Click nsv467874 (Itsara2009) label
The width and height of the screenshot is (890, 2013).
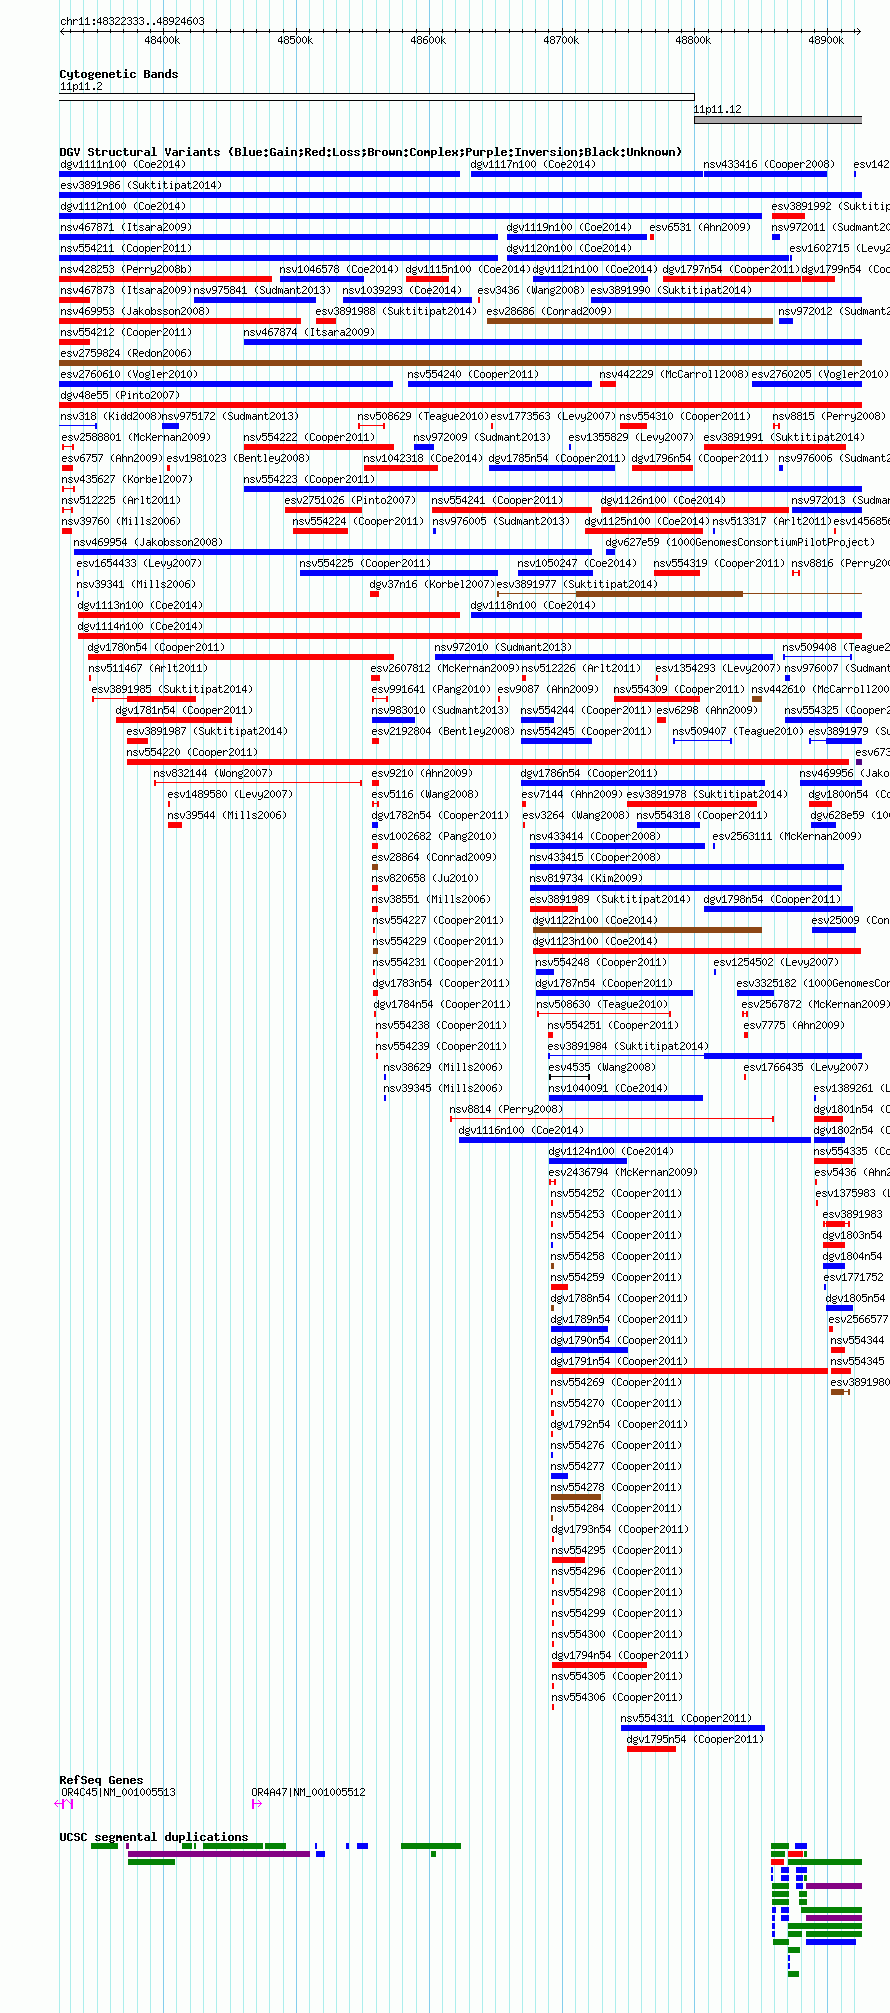click(x=309, y=332)
